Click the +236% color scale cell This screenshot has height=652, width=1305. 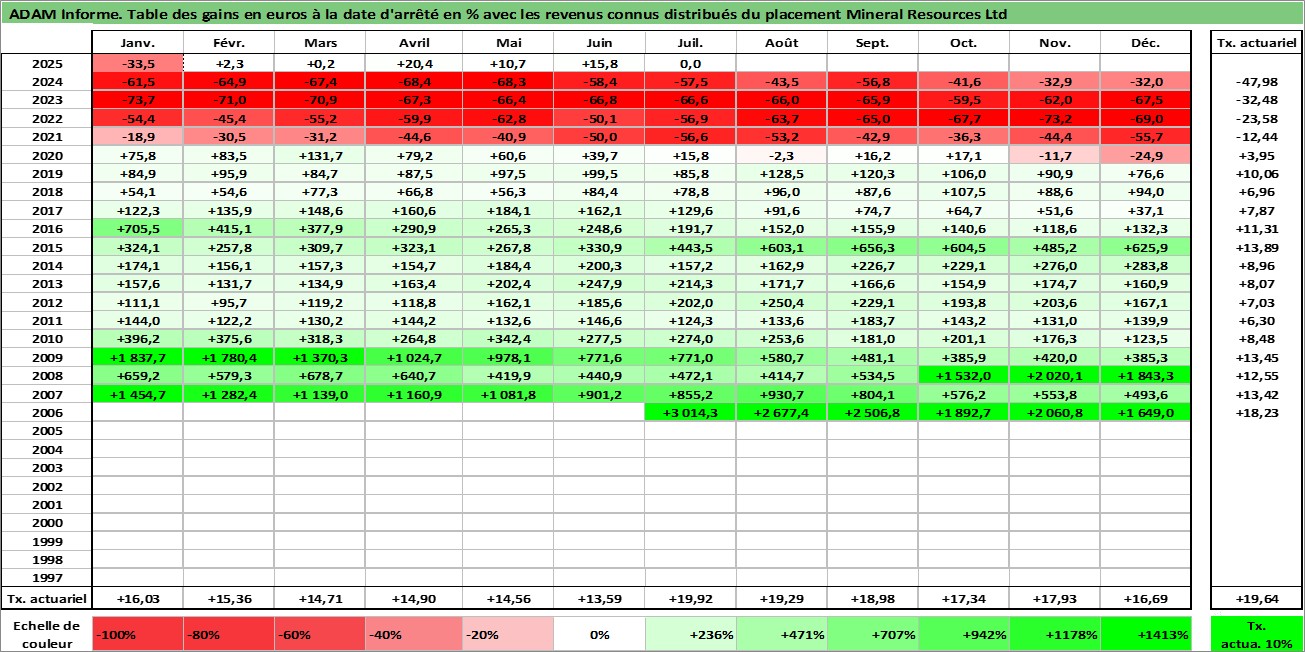click(x=691, y=634)
